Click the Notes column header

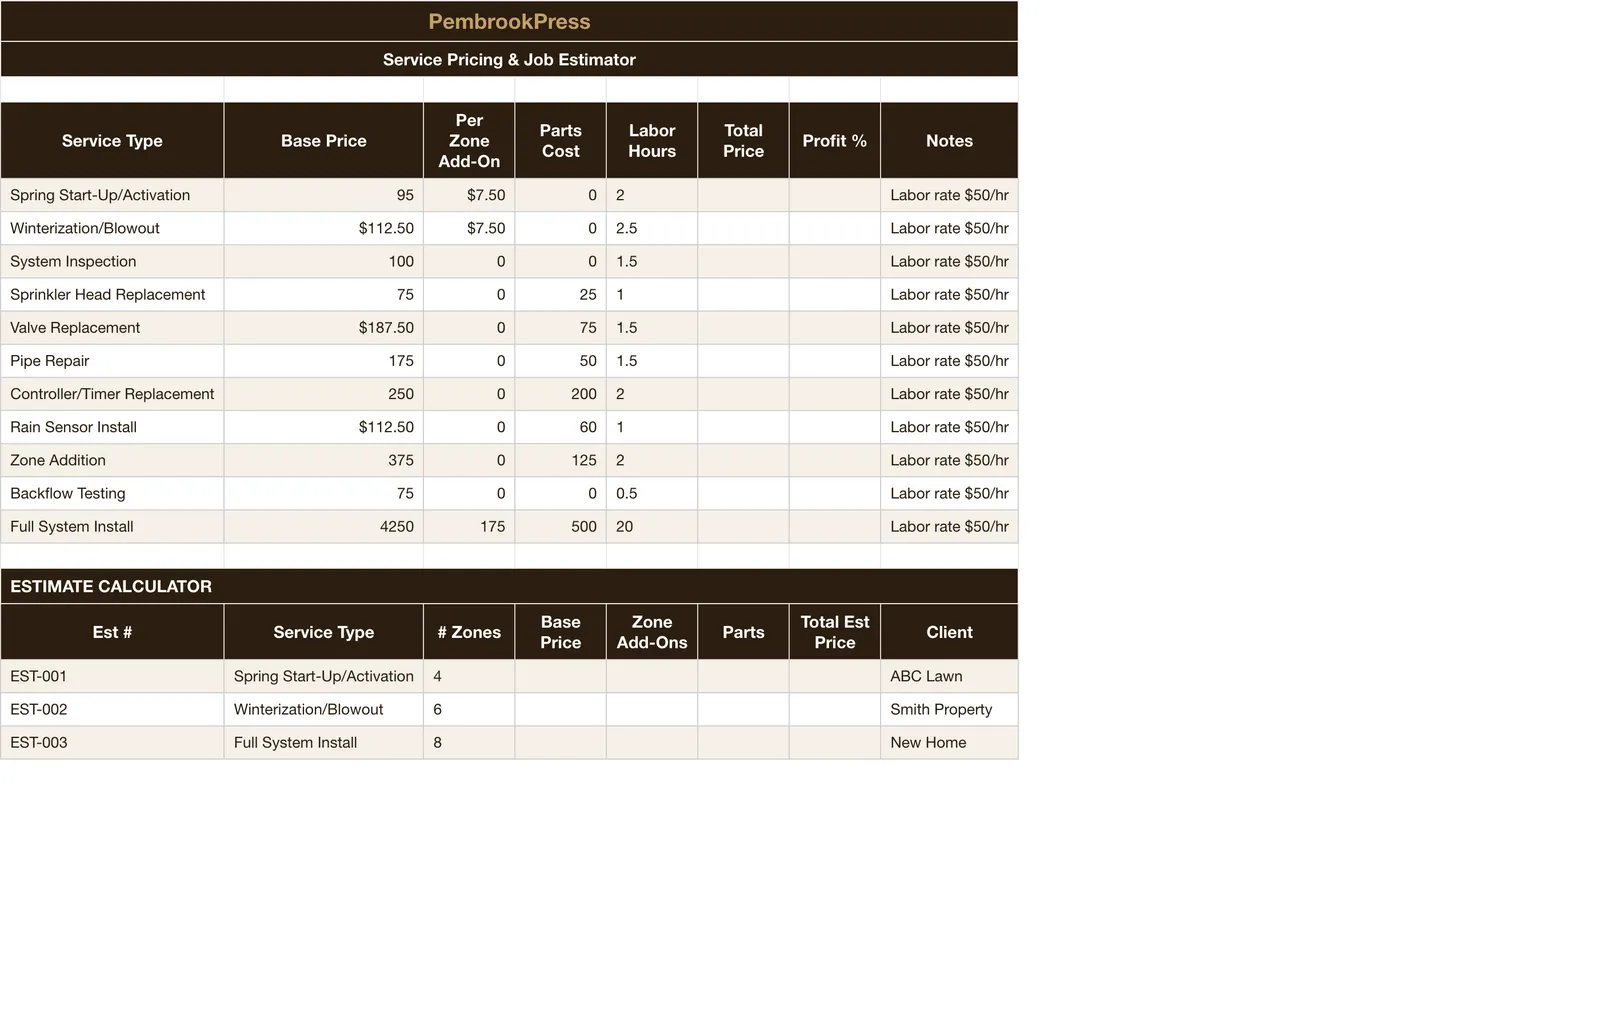[x=949, y=141]
